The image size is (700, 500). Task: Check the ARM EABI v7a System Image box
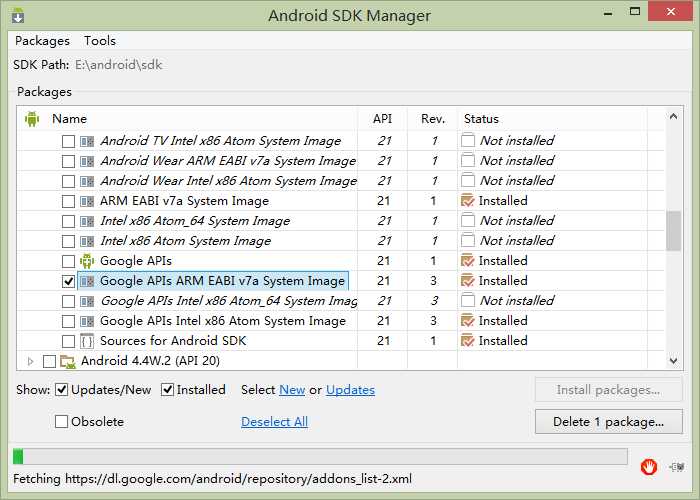pyautogui.click(x=68, y=201)
